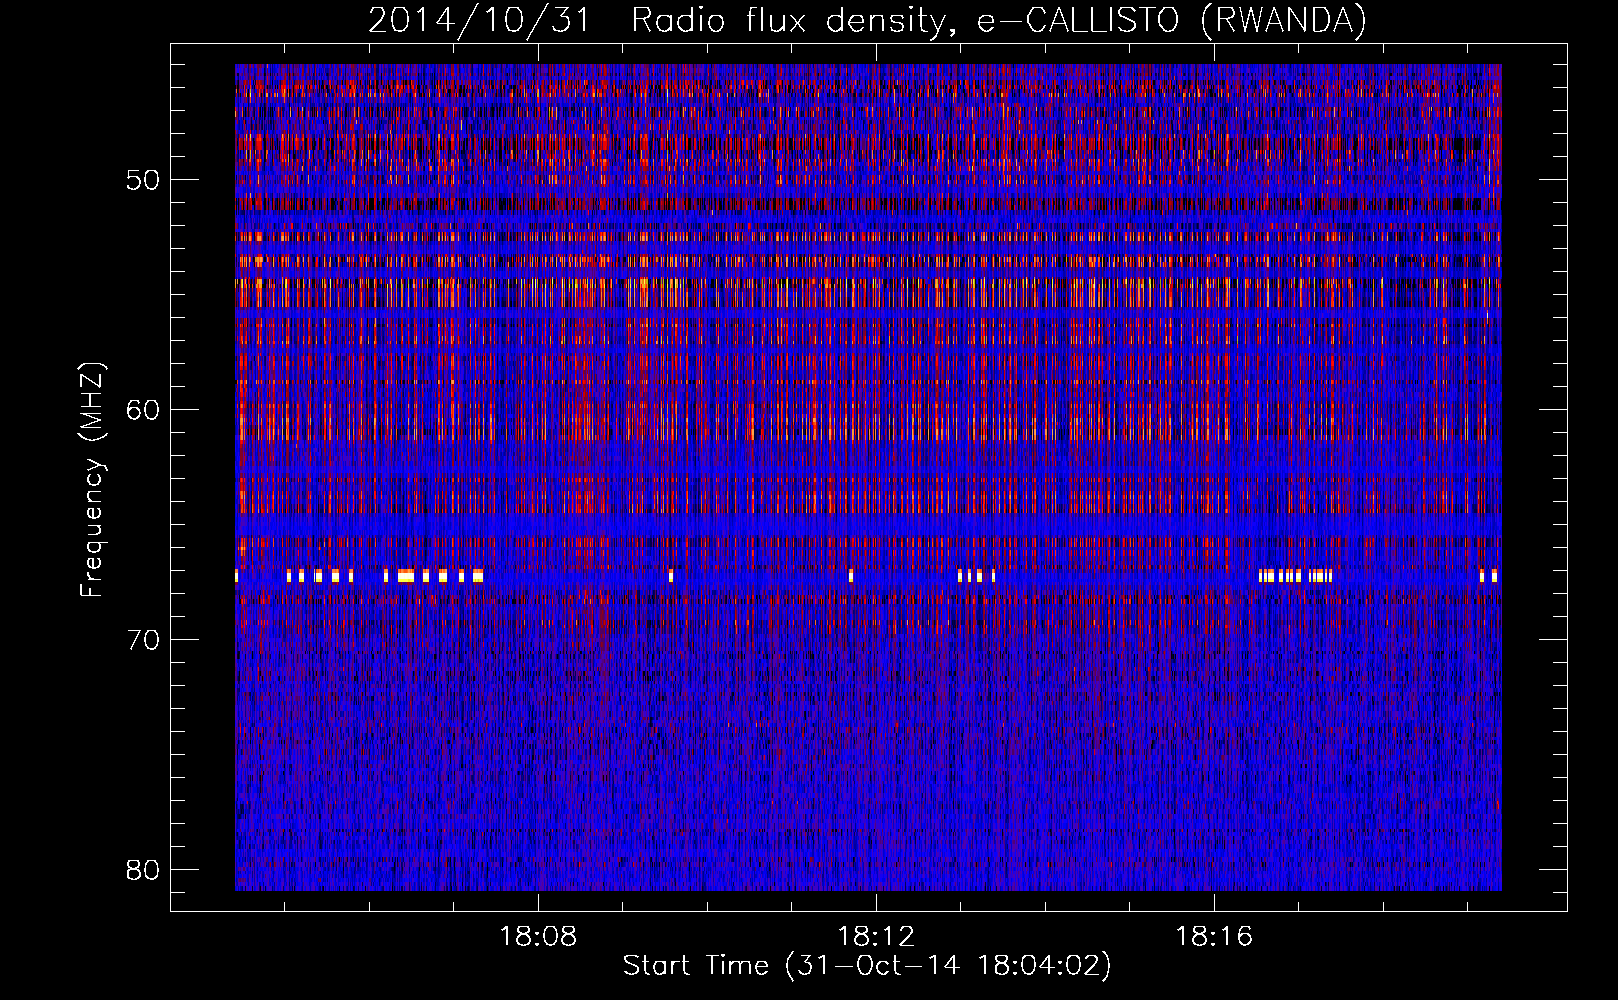Click the isolated white burst near 18:09:30
This screenshot has height=1000, width=1618.
pos(671,576)
